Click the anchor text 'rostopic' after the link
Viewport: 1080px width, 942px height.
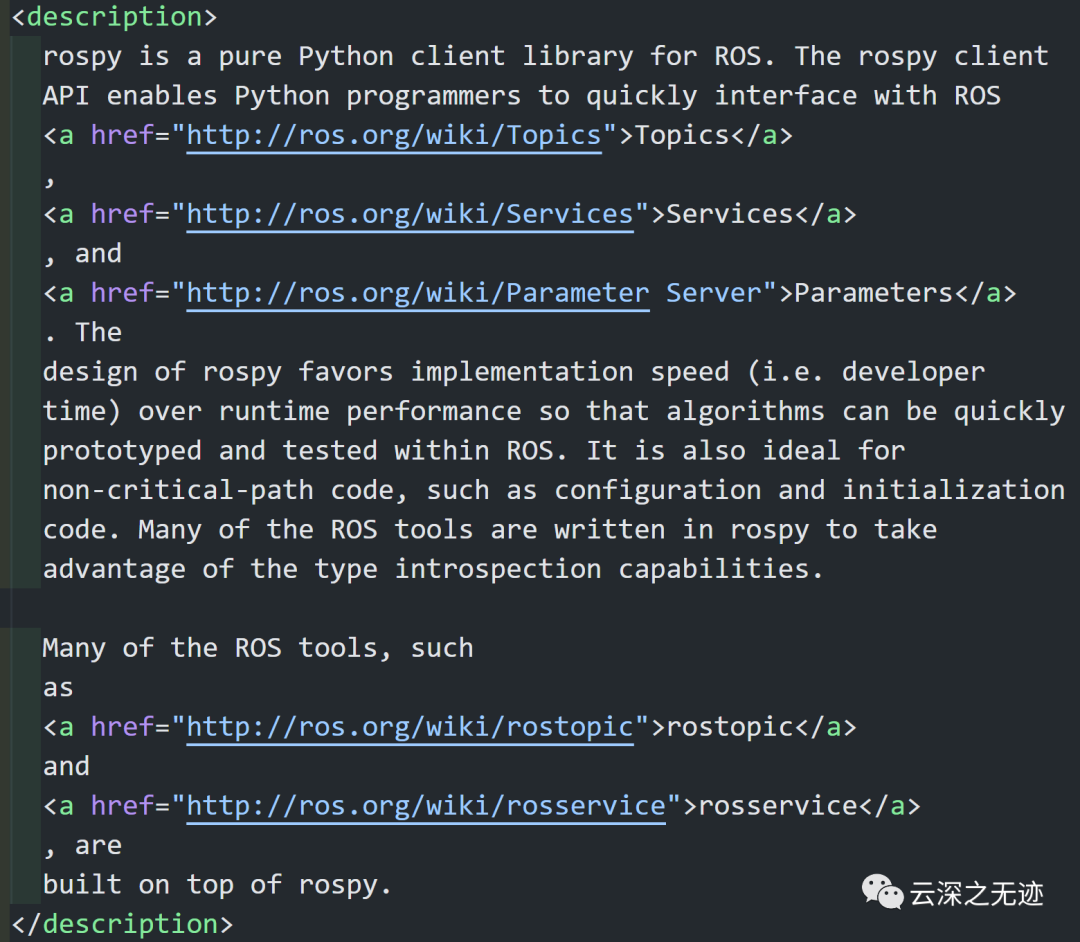pyautogui.click(x=729, y=727)
